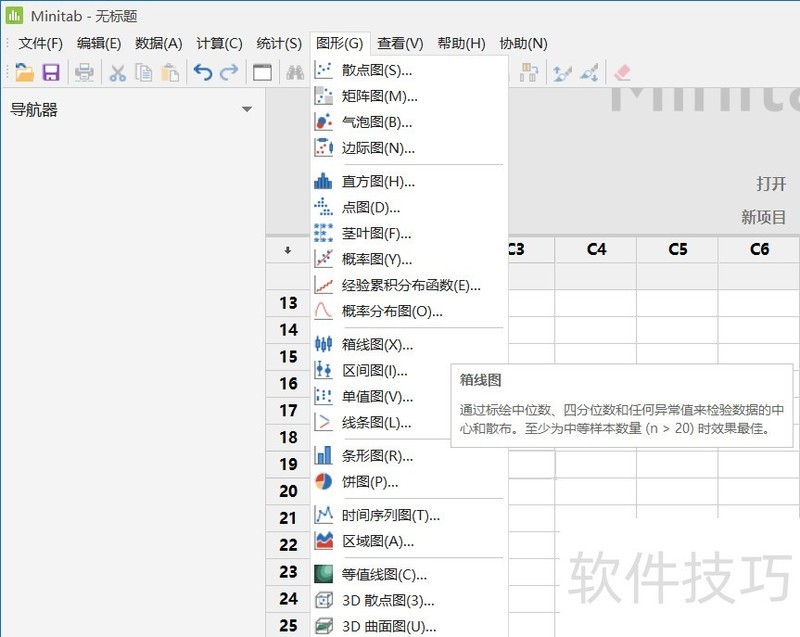Click the Undo arrow icon
The height and width of the screenshot is (637, 800).
203,72
